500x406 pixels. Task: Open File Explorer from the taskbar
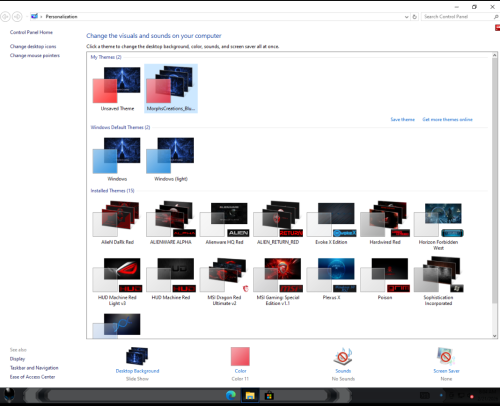[250, 396]
